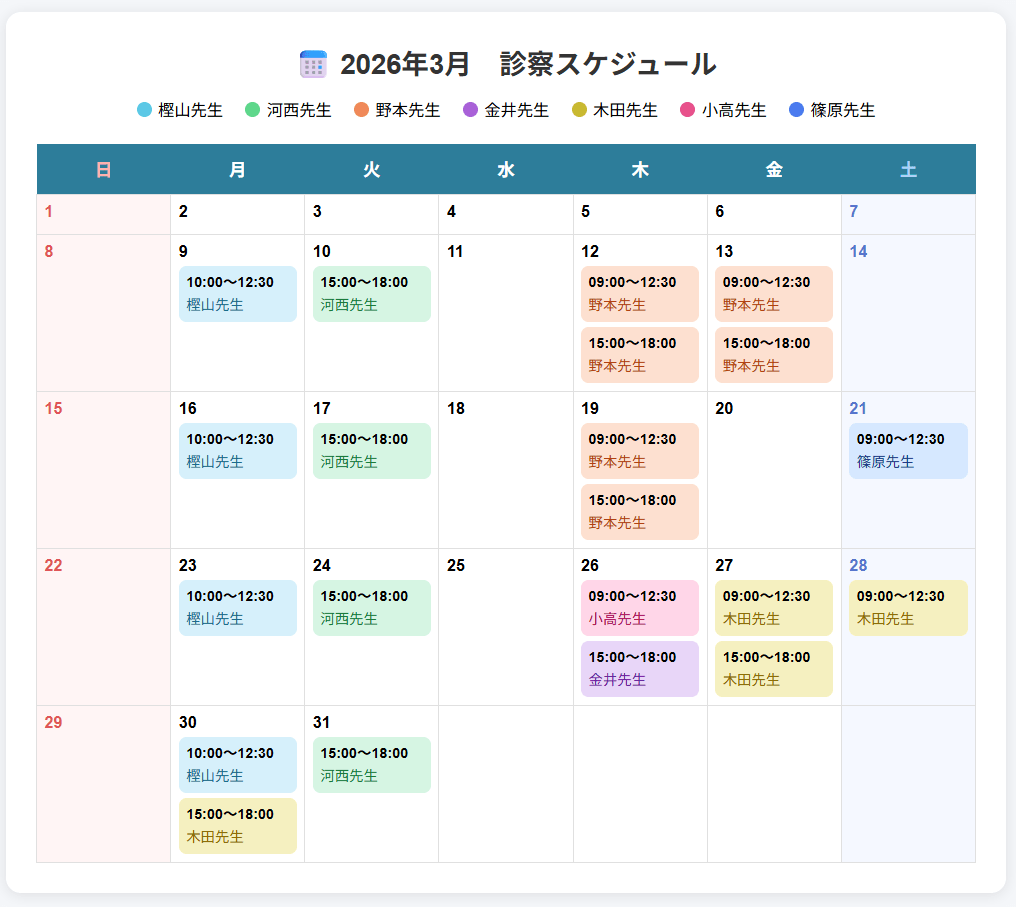Click the blue 樫山先生 legend dot
Screen dimensions: 1016x907
coord(145,110)
